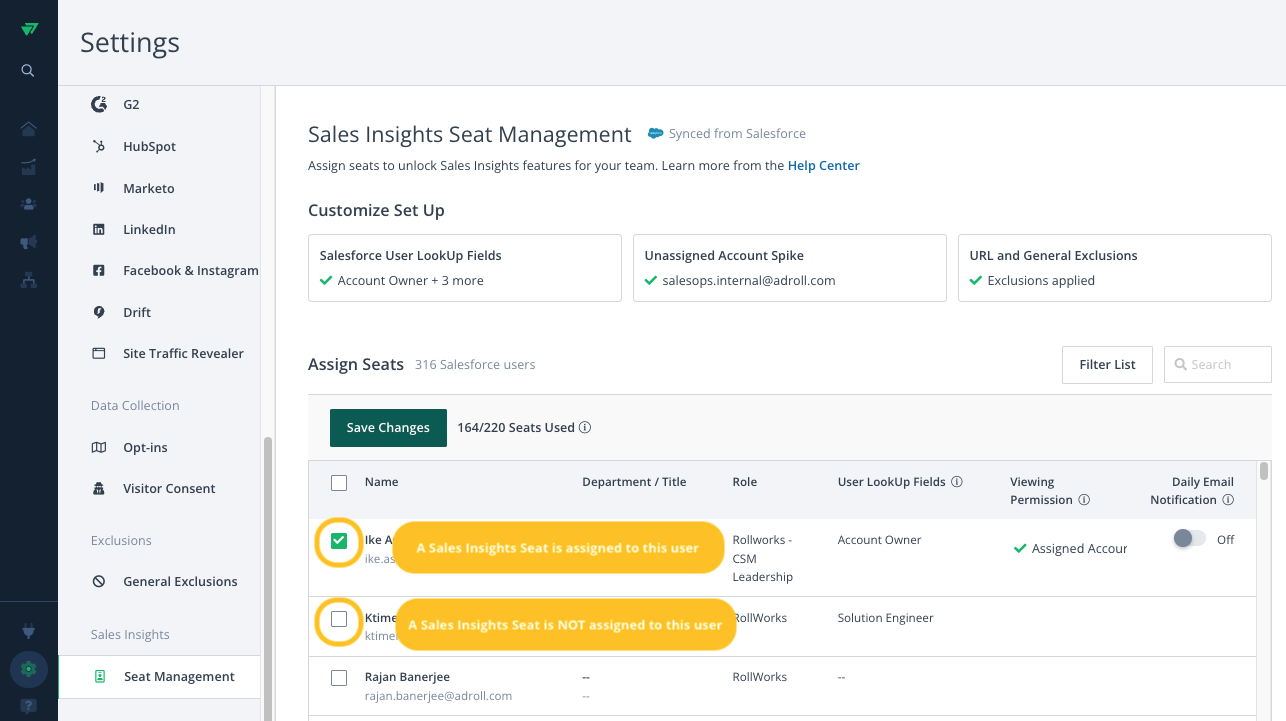Tick the select-all checkbox in table header
Image resolution: width=1286 pixels, height=721 pixels.
[x=339, y=483]
